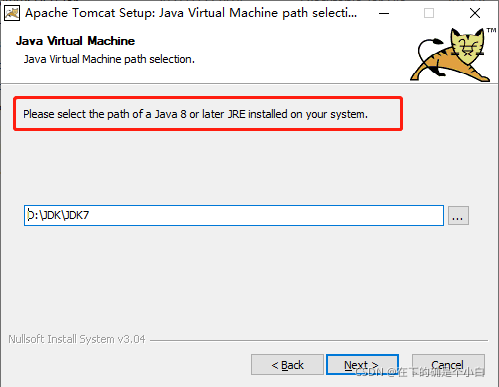
Task: Click the CSDN watermark text
Action: pos(420,372)
